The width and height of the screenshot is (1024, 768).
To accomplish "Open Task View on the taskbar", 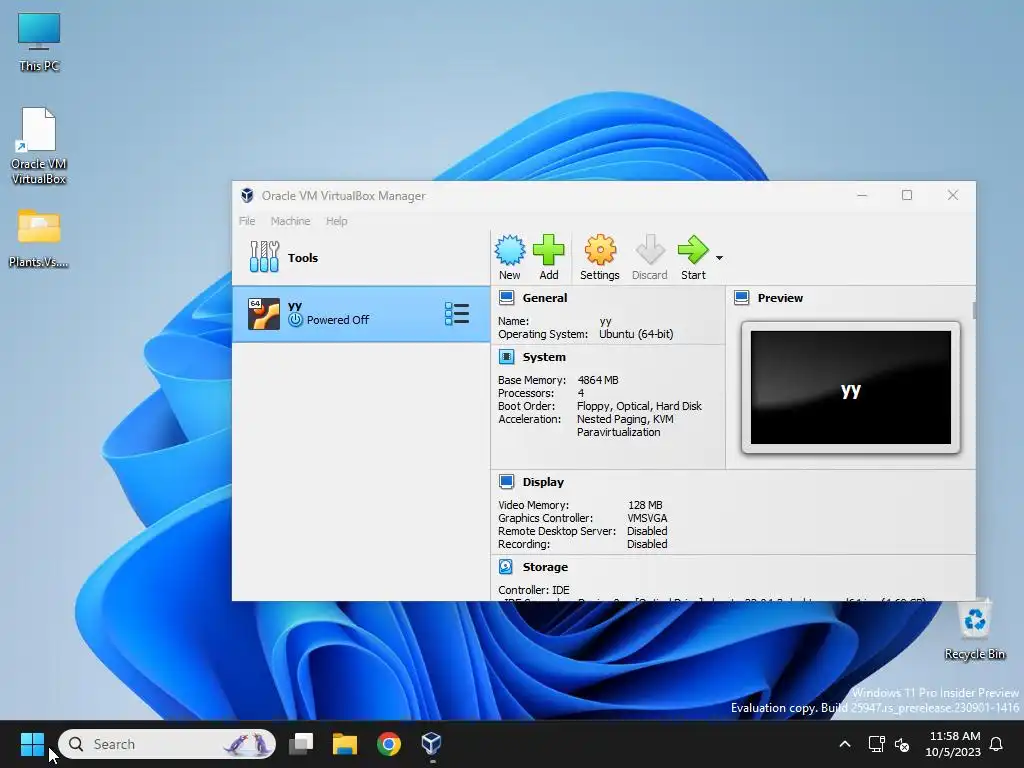I will pyautogui.click(x=301, y=744).
